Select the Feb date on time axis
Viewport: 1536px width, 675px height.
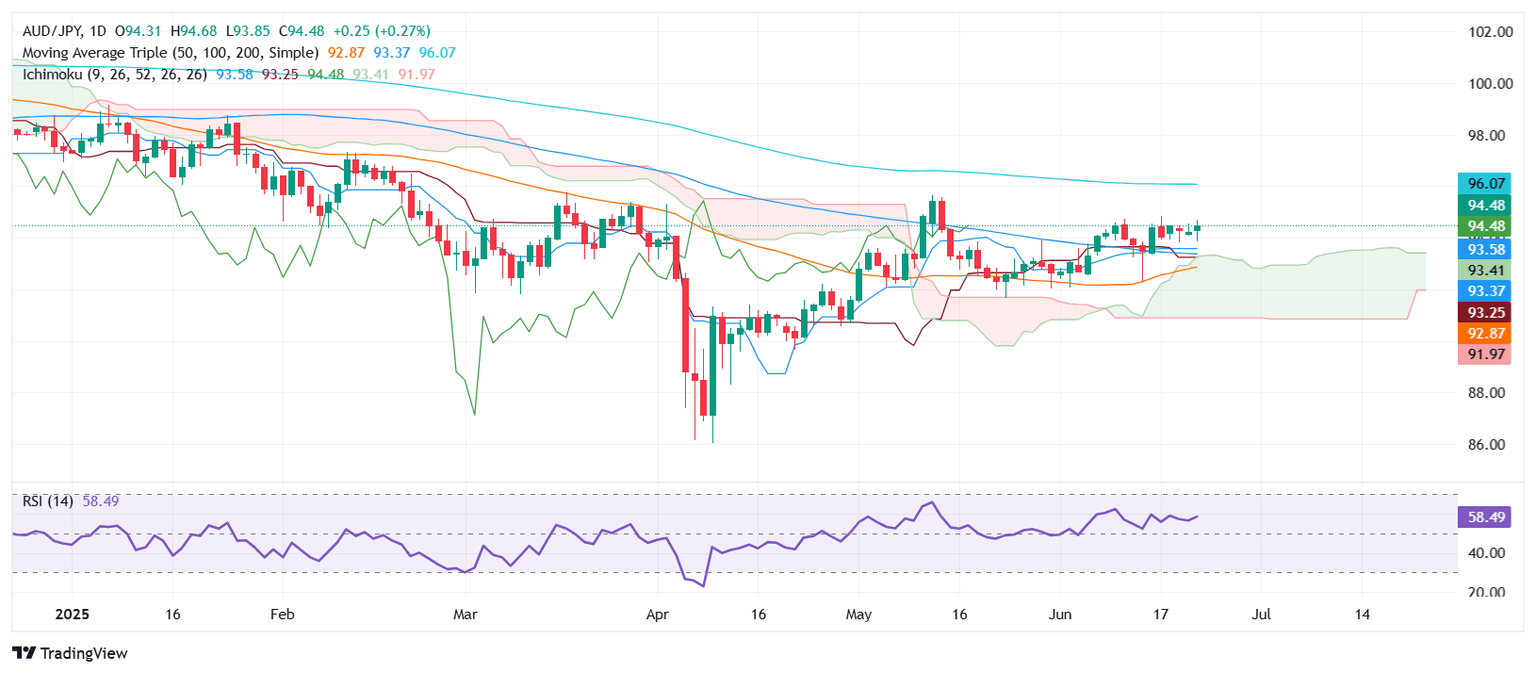pyautogui.click(x=282, y=613)
